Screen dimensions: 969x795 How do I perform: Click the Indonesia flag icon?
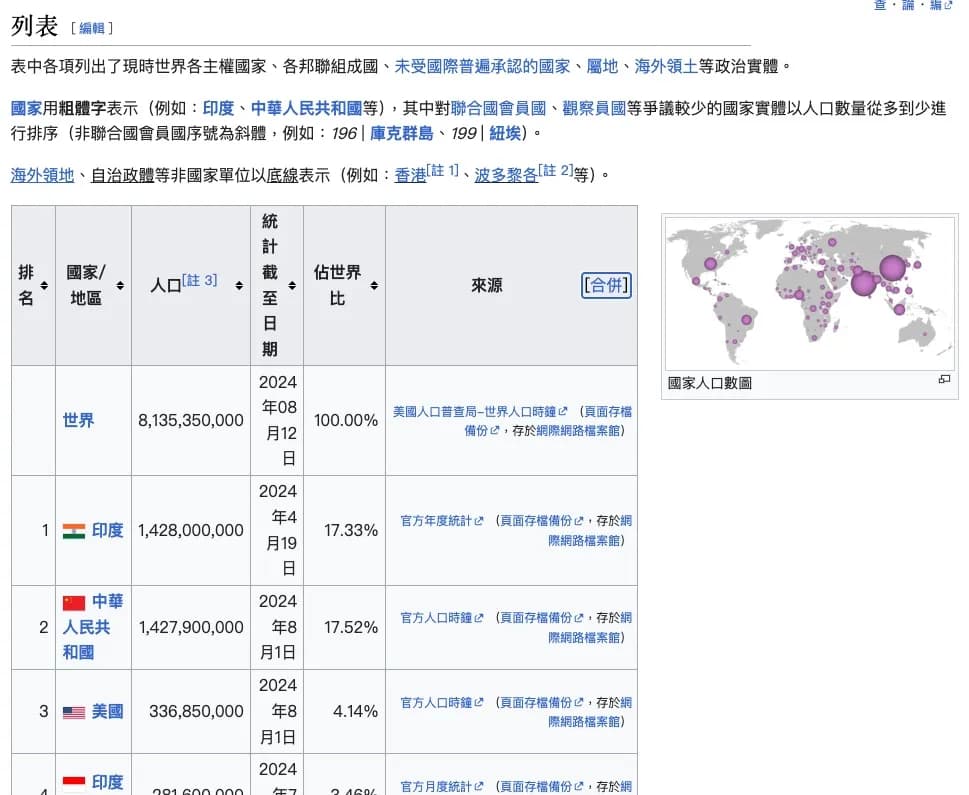(x=74, y=784)
